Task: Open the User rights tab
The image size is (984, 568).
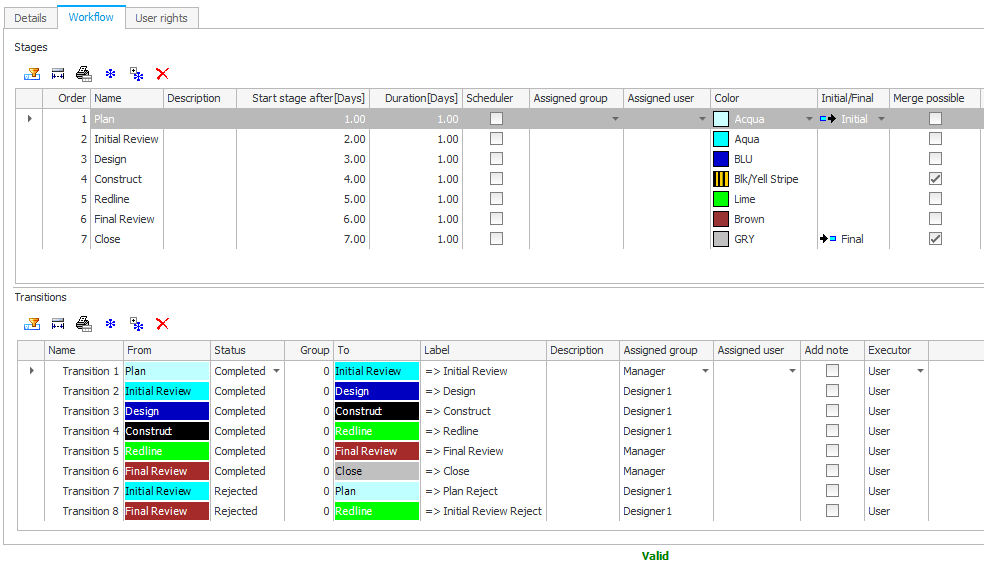Action: coord(161,18)
